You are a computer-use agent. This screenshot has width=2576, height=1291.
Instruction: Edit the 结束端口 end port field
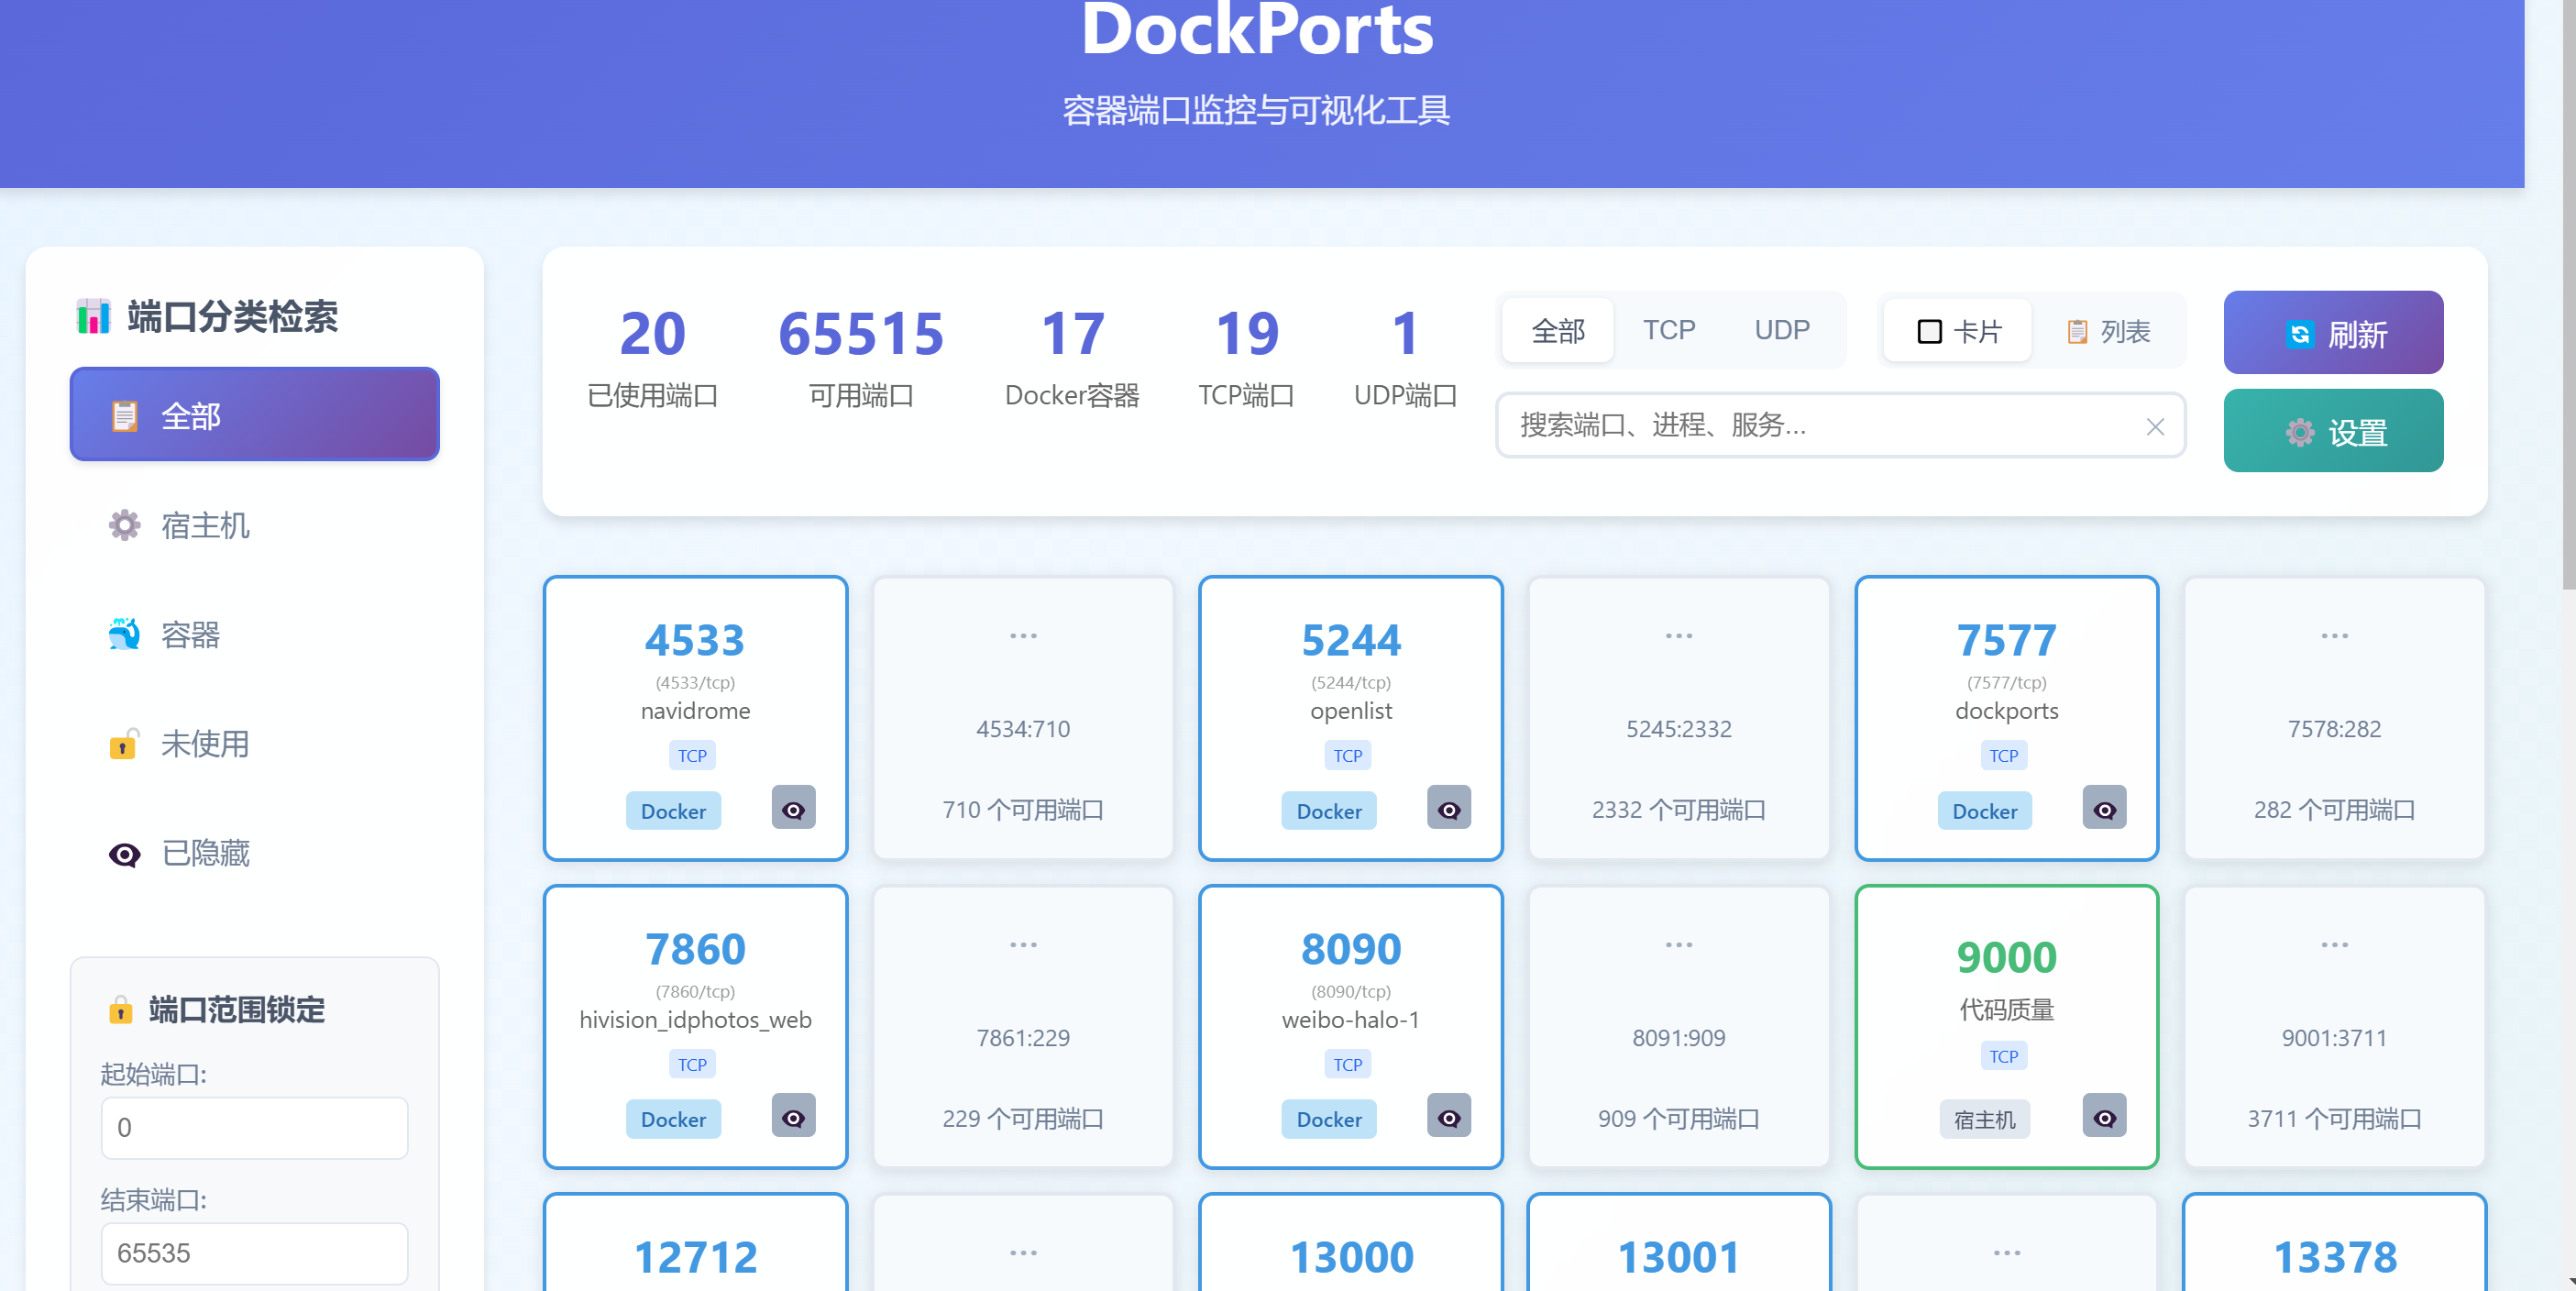pos(254,1253)
